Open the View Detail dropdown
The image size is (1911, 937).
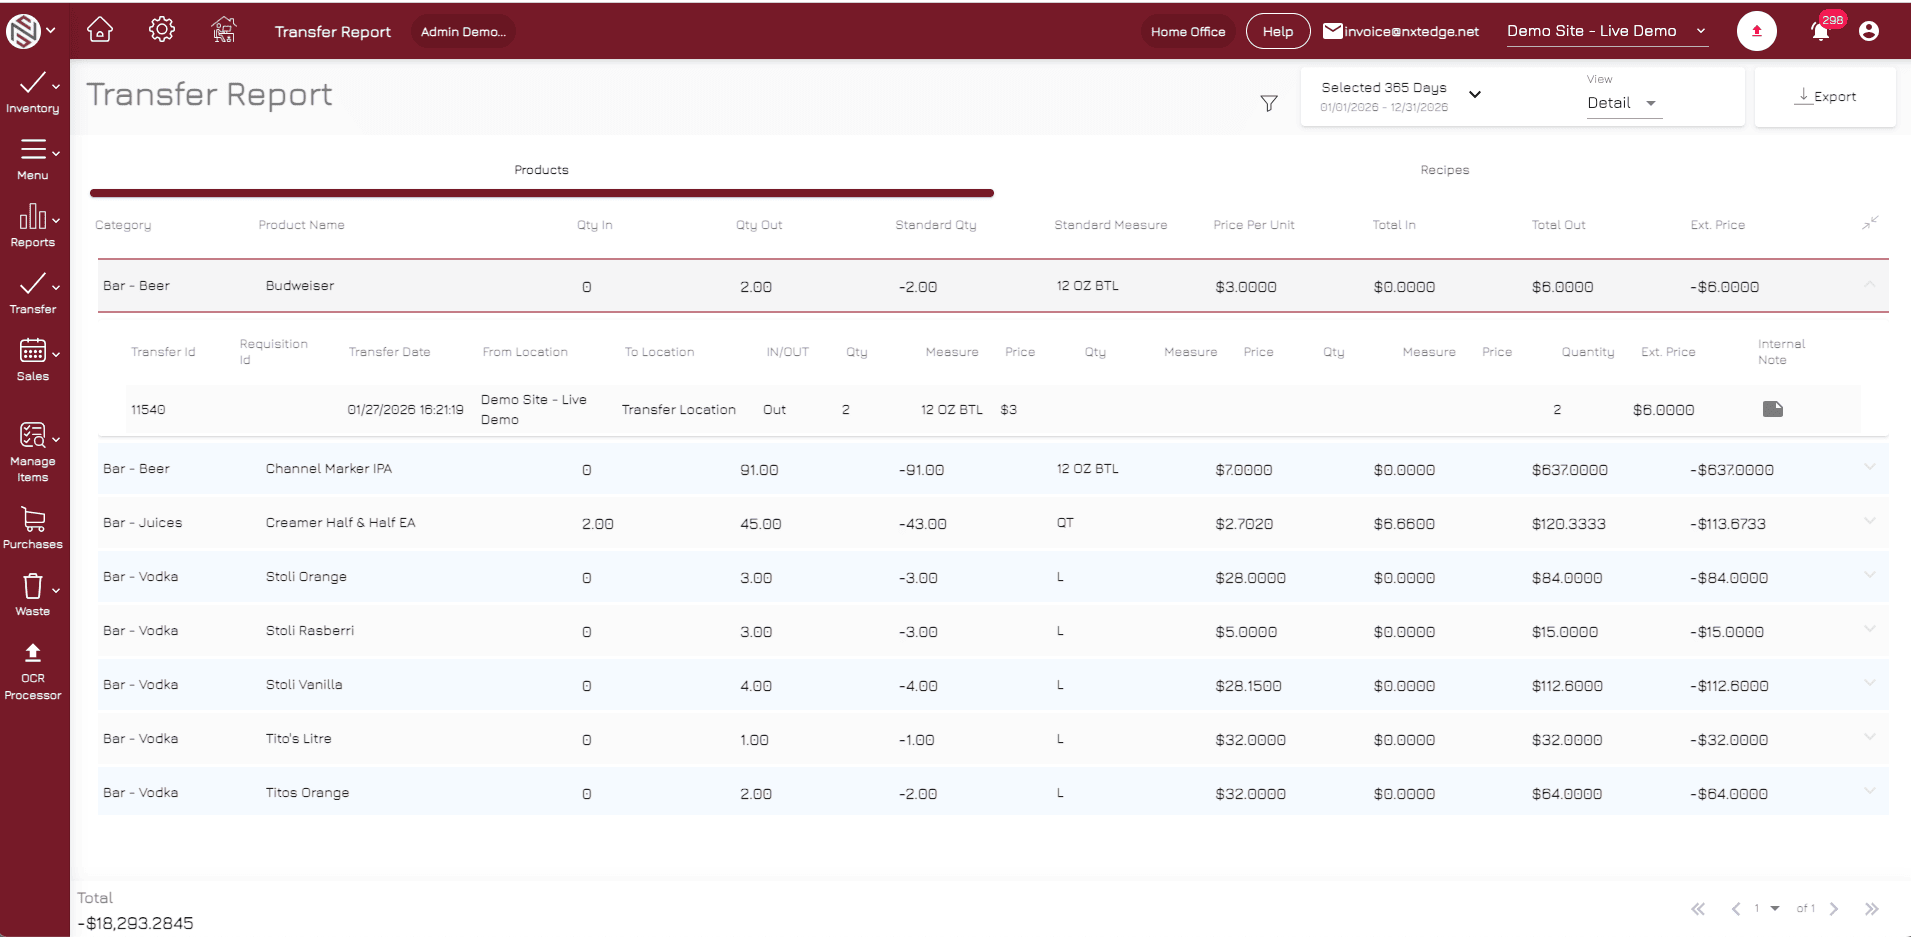1623,103
